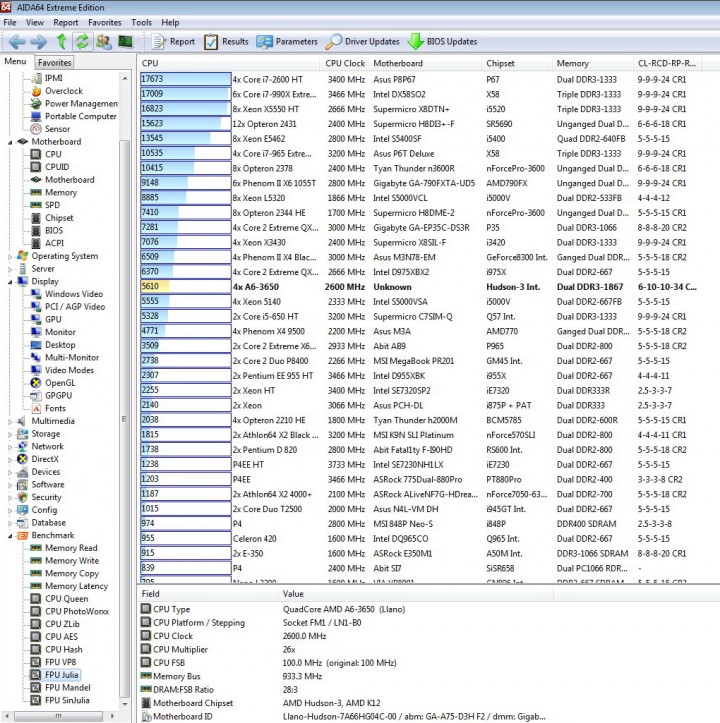Image resolution: width=720 pixels, height=723 pixels.
Task: Check for BIOS Updates
Action: 442,42
